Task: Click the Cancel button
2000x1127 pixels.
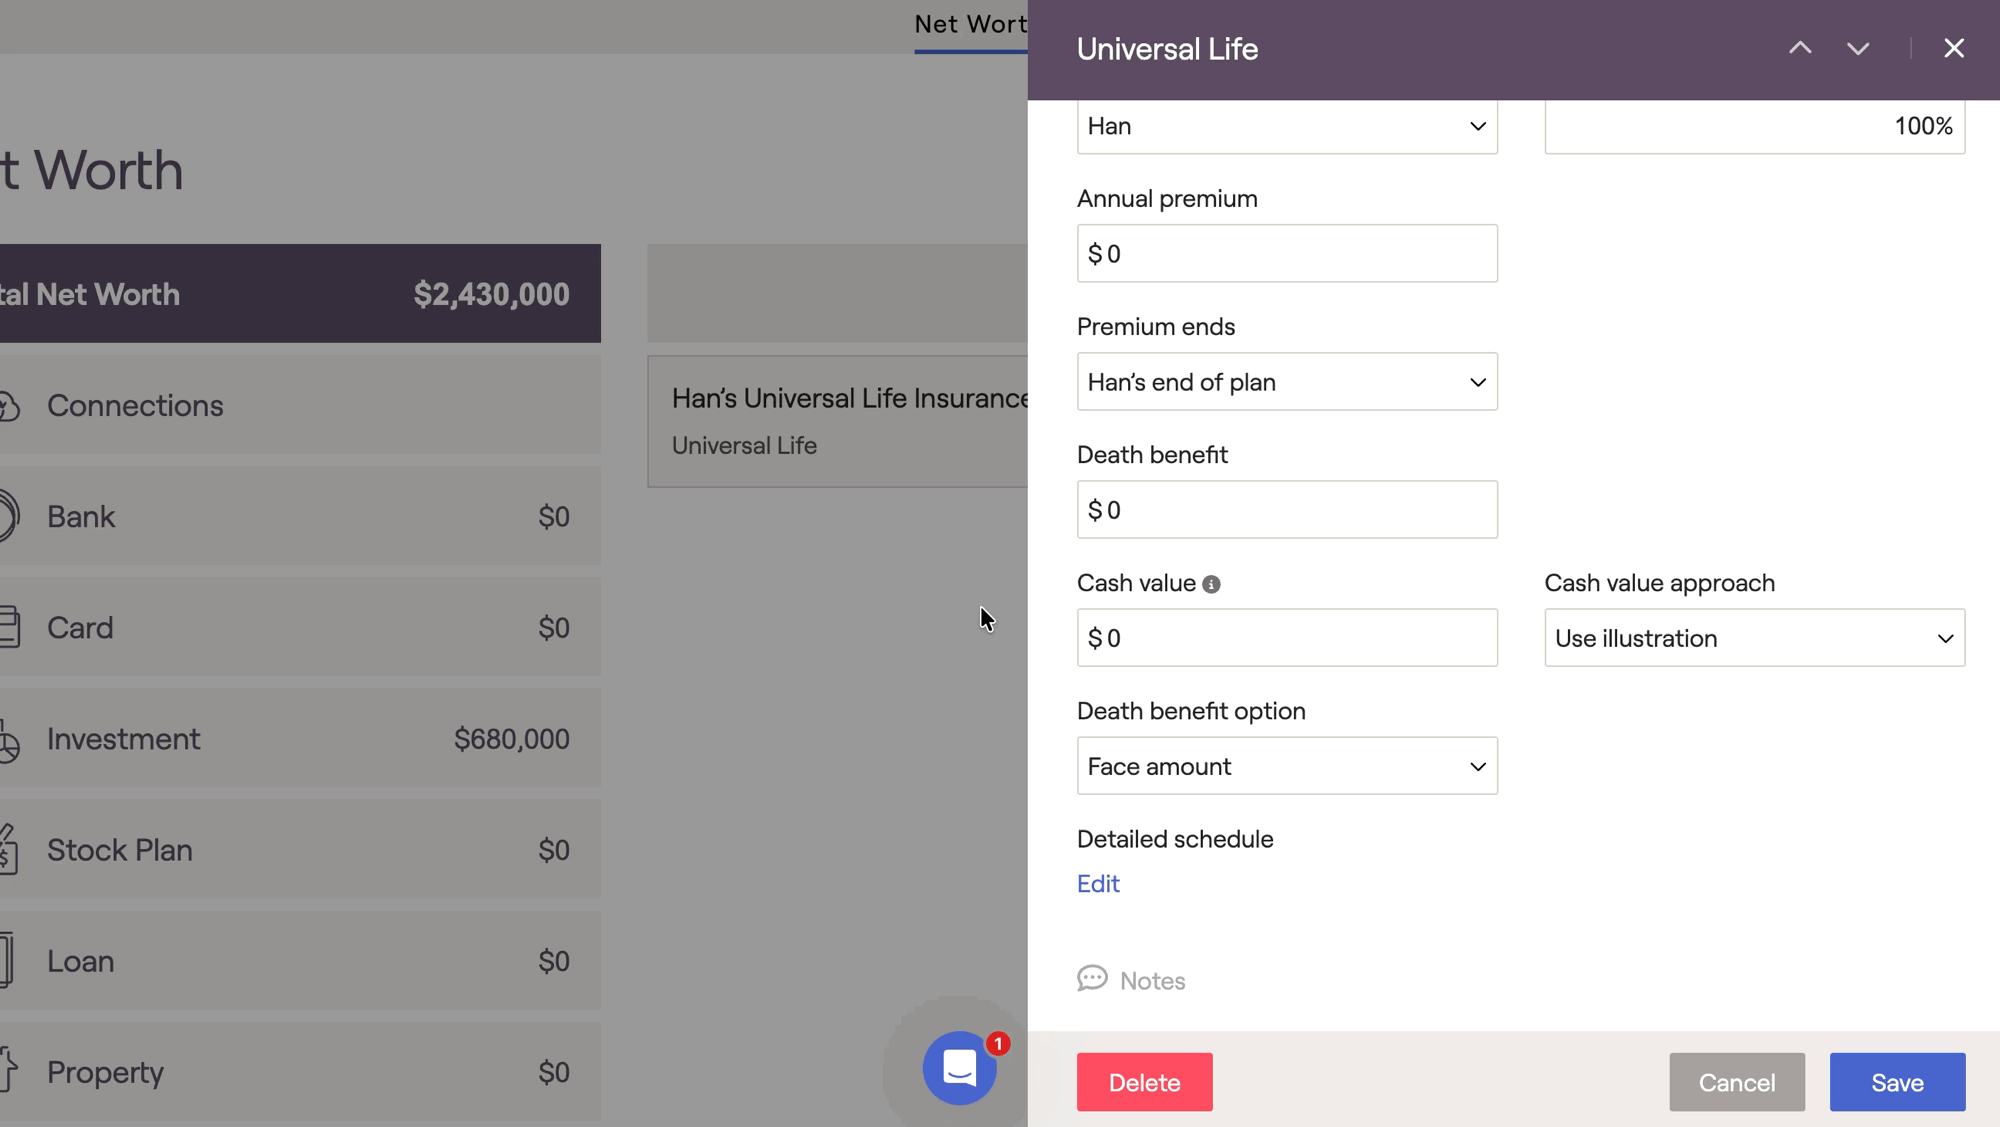Action: (1736, 1082)
